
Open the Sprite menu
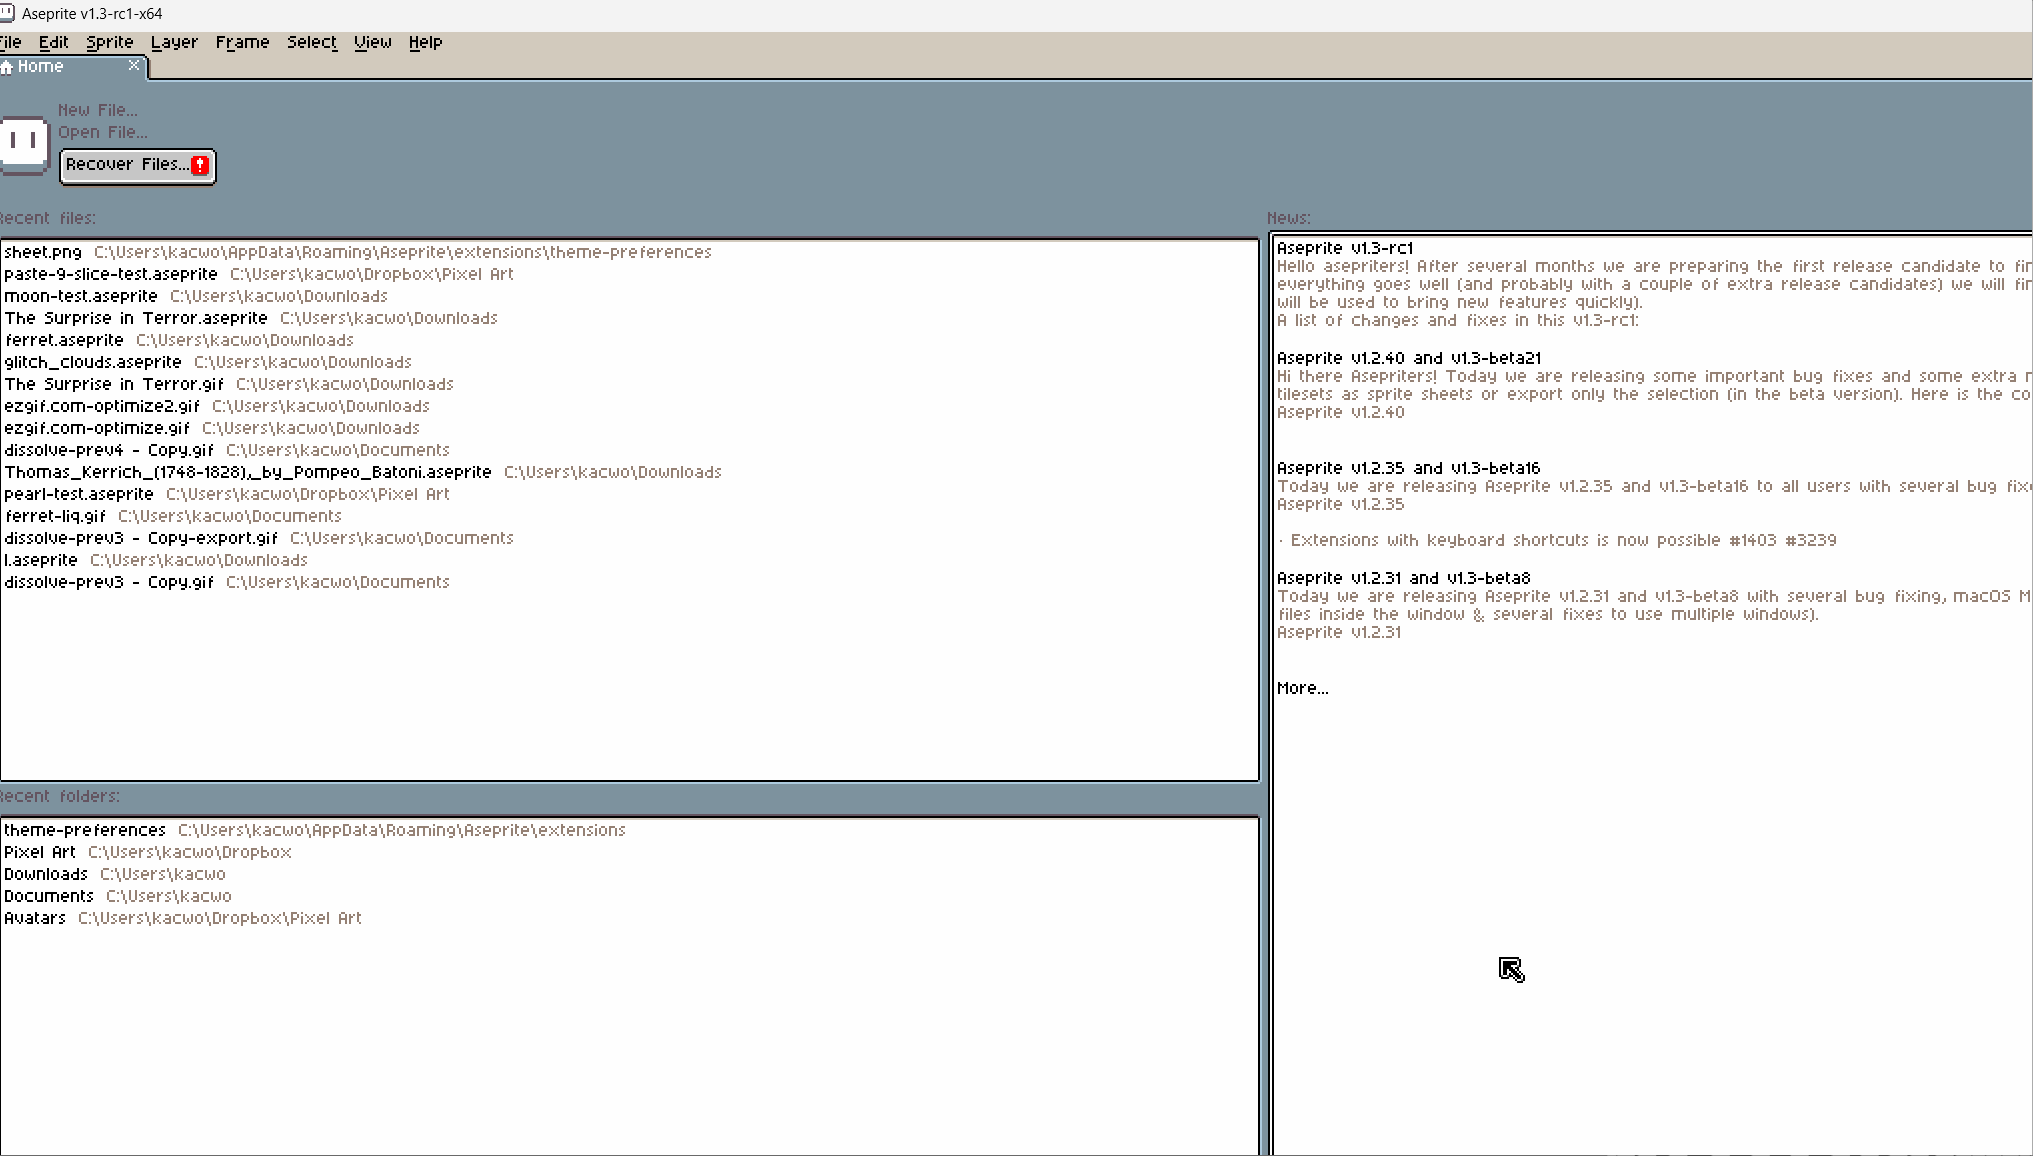[x=109, y=42]
